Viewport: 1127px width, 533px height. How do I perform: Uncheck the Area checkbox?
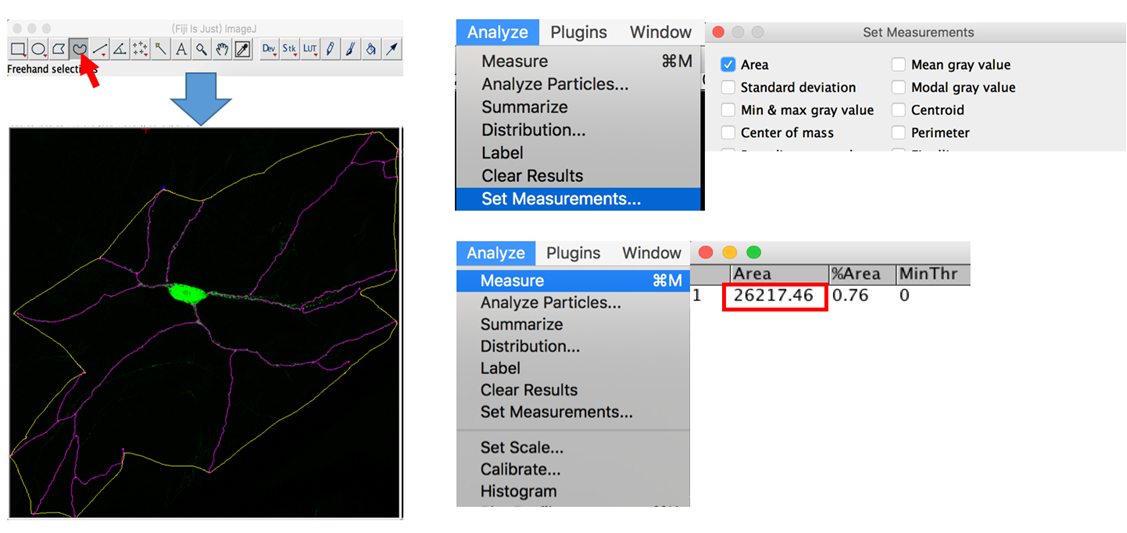(x=728, y=65)
